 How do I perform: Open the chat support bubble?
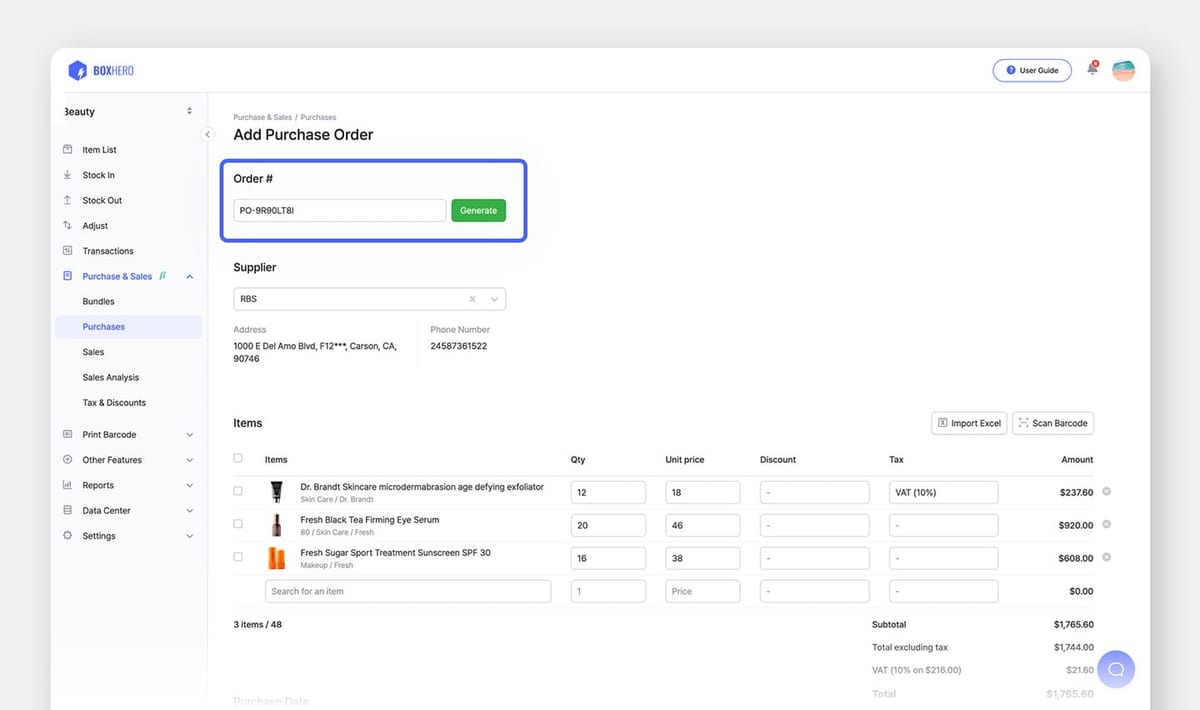(x=1116, y=669)
